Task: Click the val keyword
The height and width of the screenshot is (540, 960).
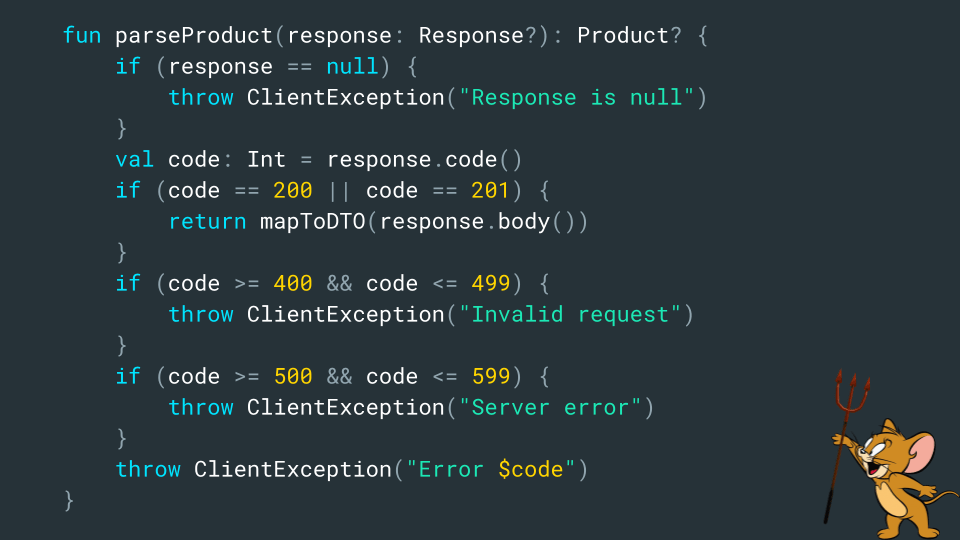Action: 135,160
